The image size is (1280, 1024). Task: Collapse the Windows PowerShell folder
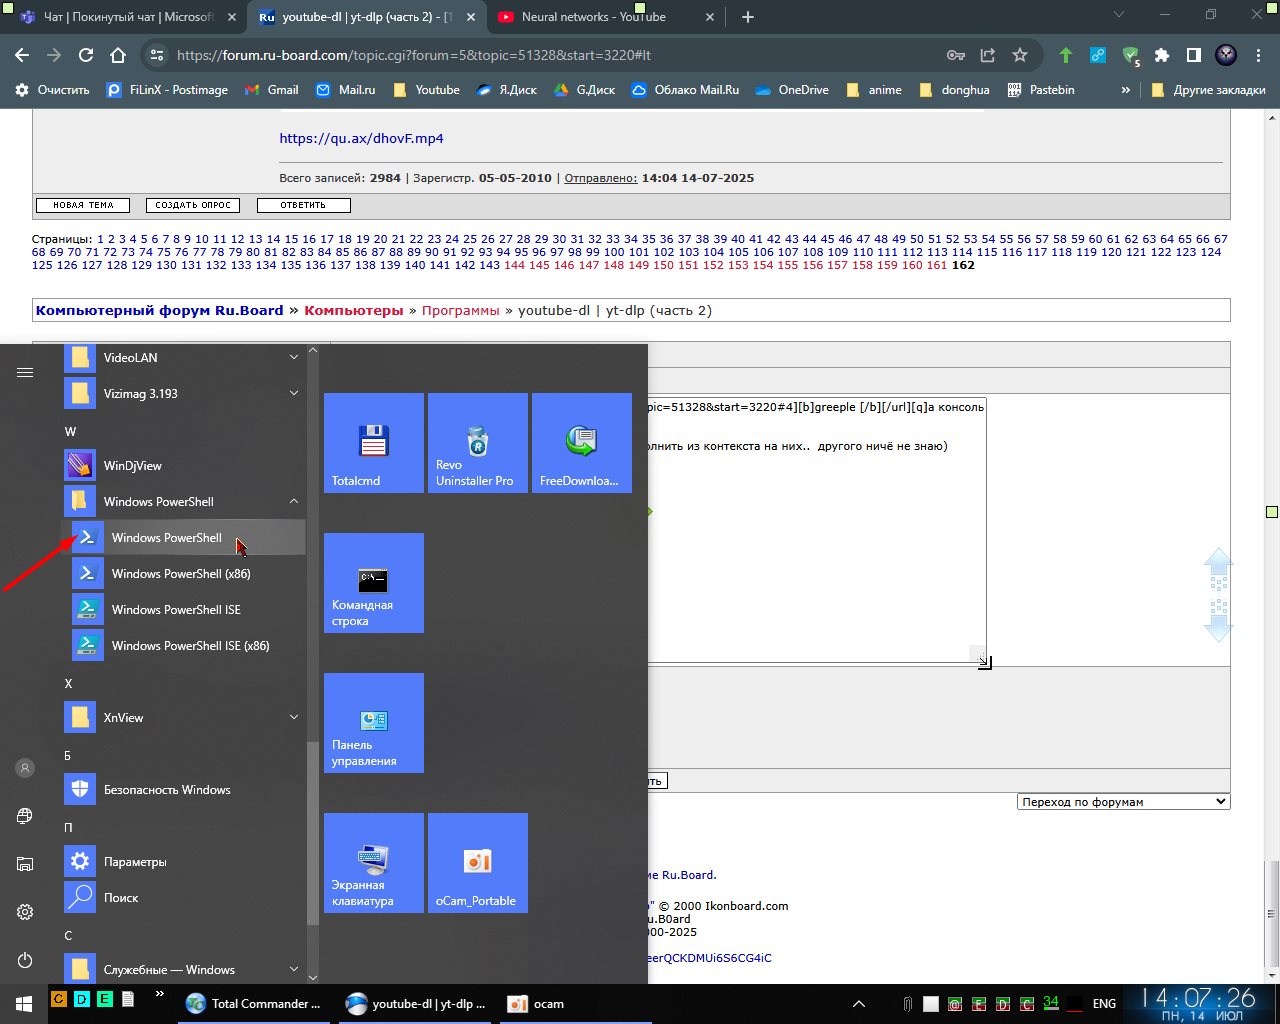coord(184,502)
